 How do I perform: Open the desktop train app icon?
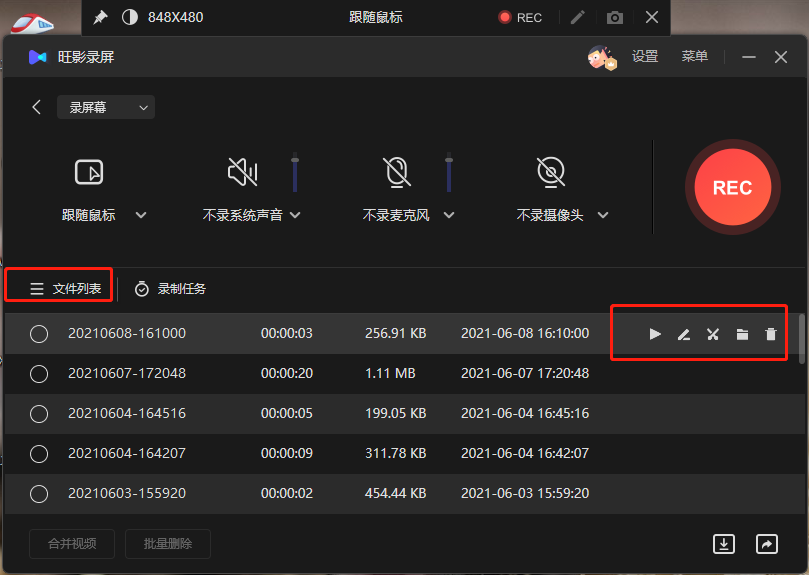32,24
